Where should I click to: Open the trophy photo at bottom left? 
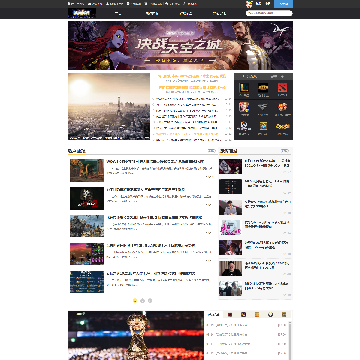[x=136, y=335]
